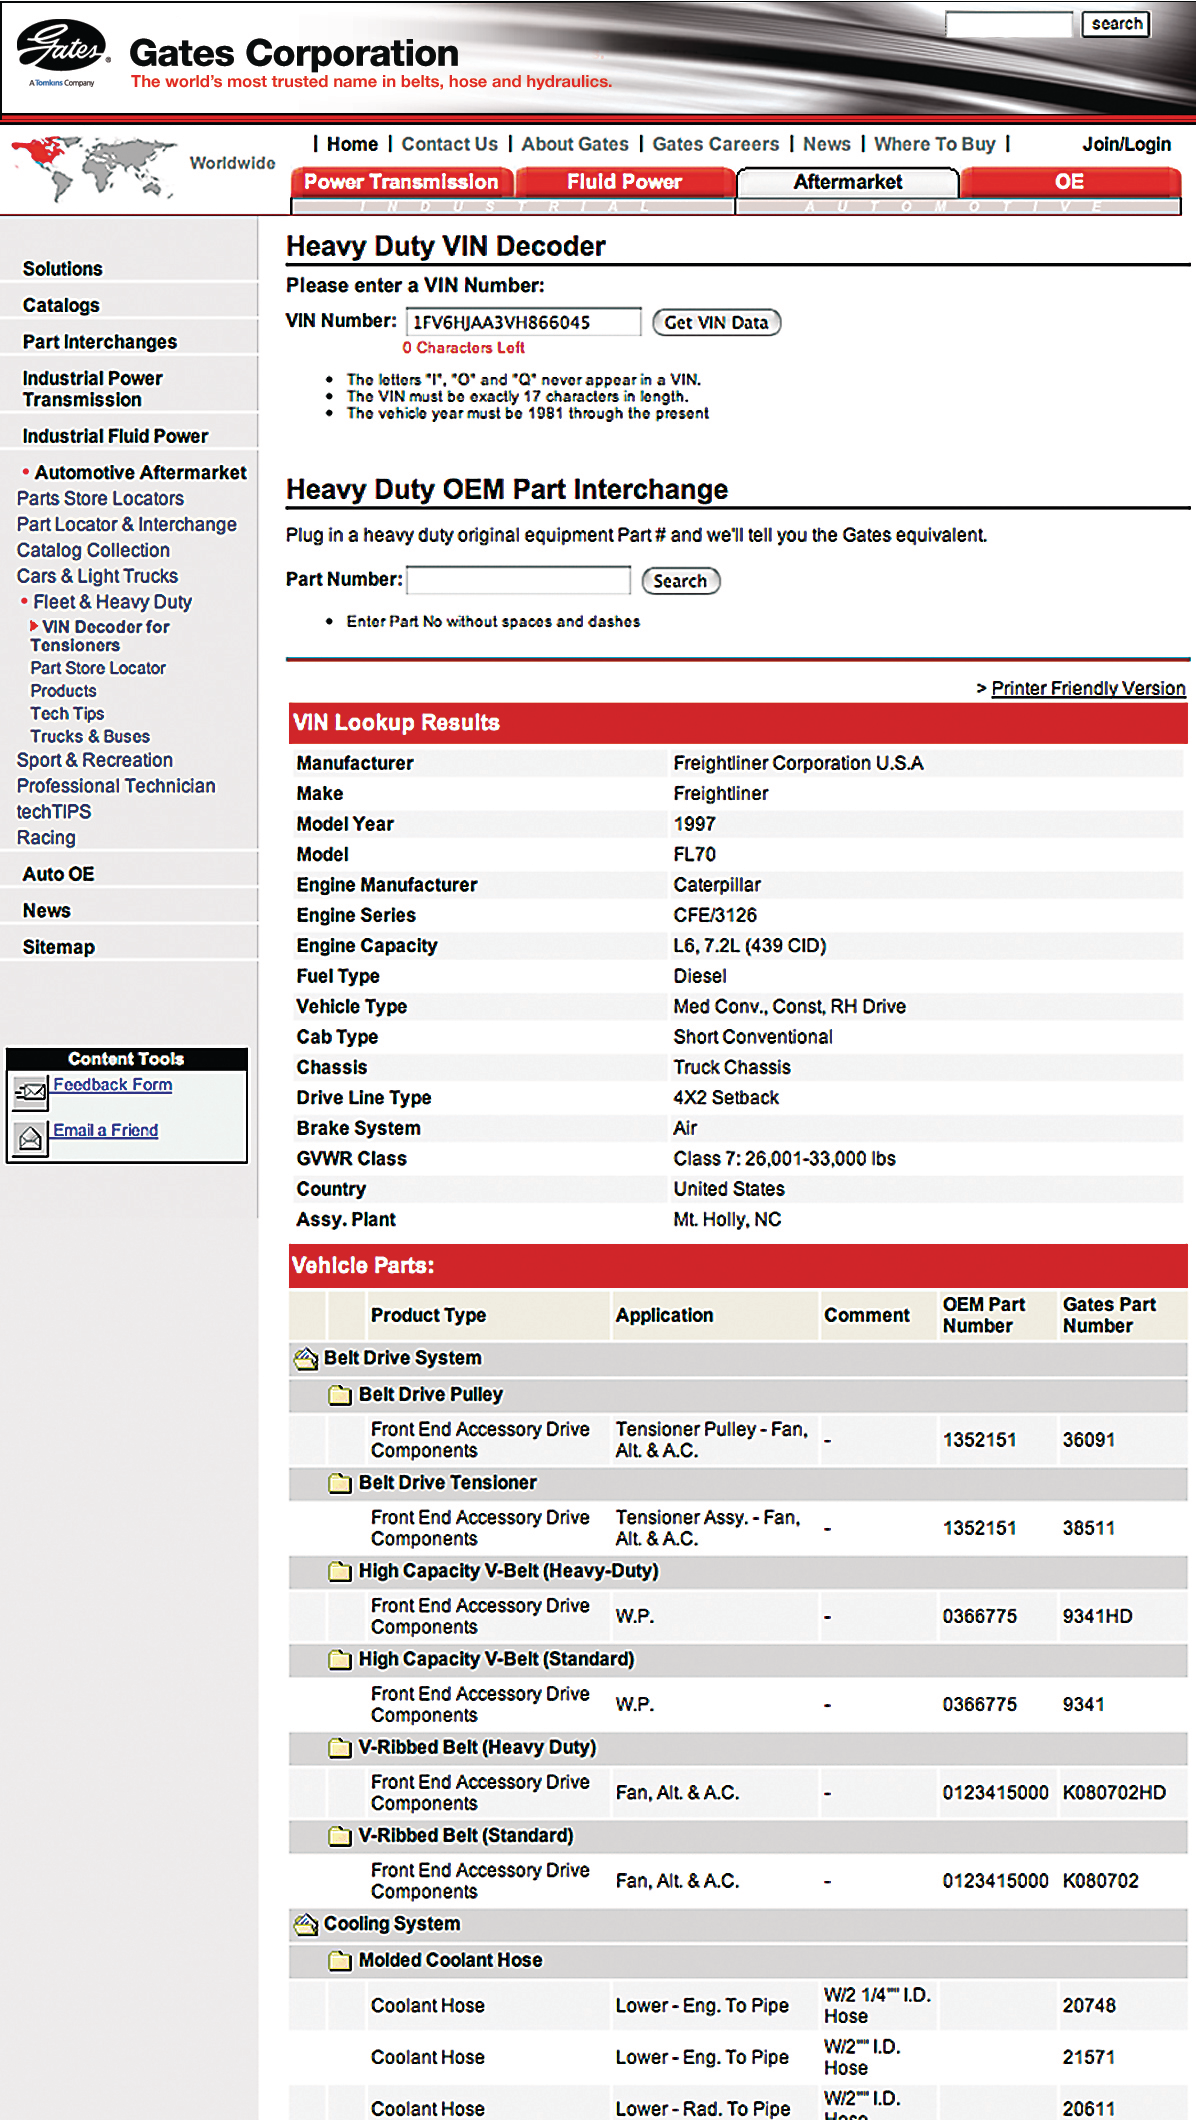The image size is (1196, 2122).
Task: Collapse the Belt Drive System folder
Action: coord(306,1359)
